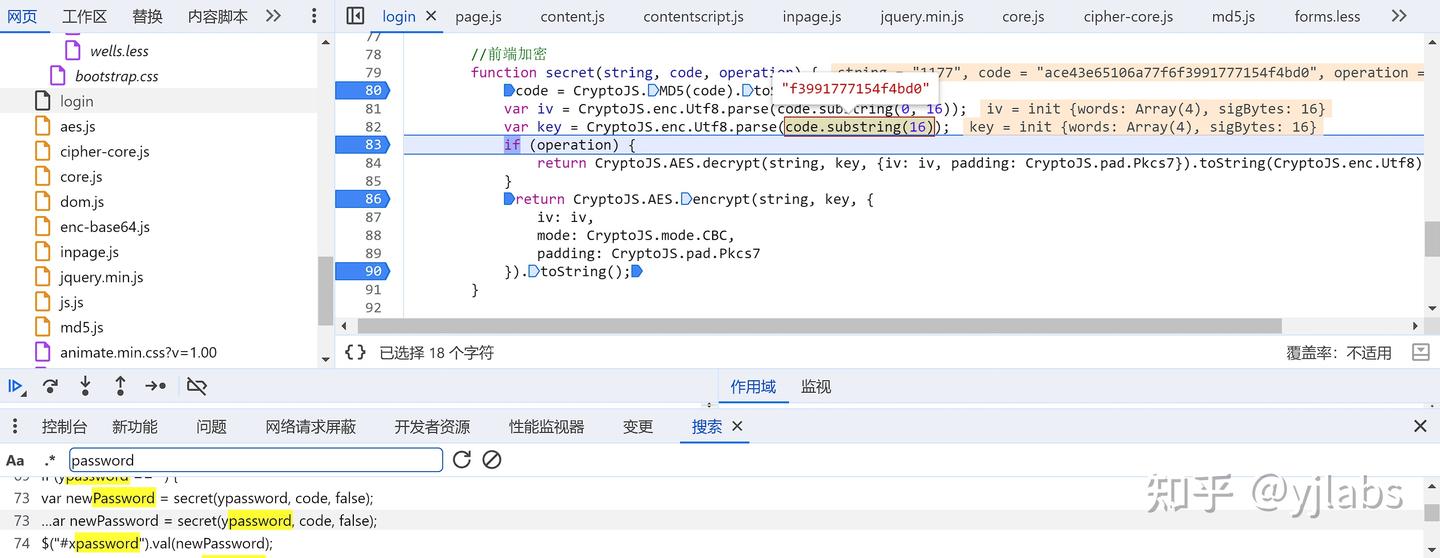Open page.js editor tab
Image resolution: width=1440 pixels, height=558 pixels.
pos(478,16)
